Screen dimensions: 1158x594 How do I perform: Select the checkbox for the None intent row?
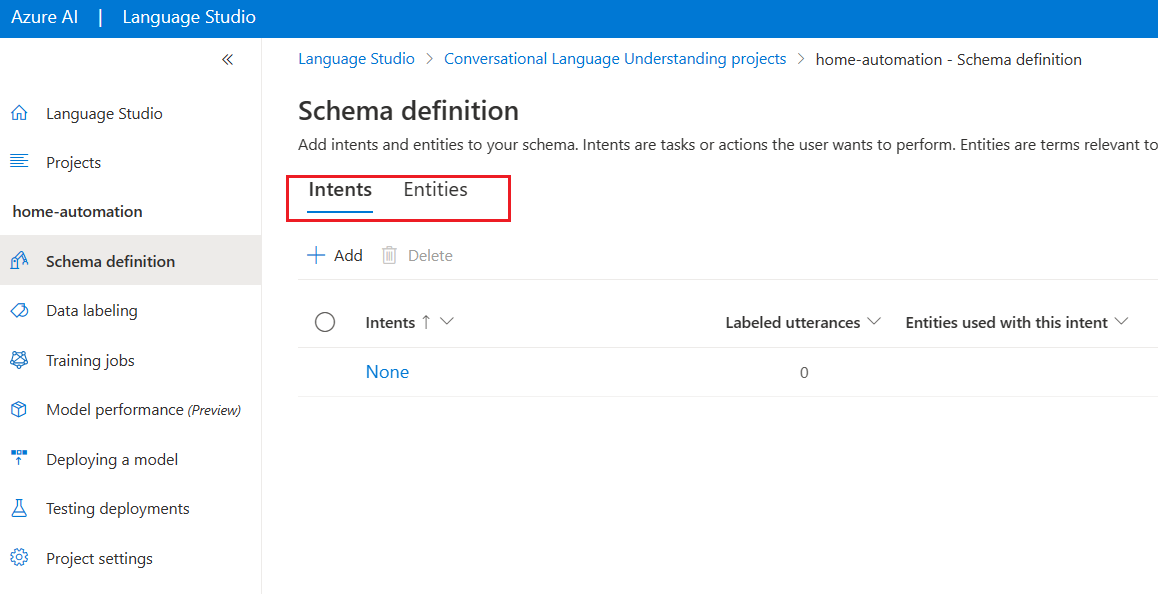pyautogui.click(x=325, y=372)
